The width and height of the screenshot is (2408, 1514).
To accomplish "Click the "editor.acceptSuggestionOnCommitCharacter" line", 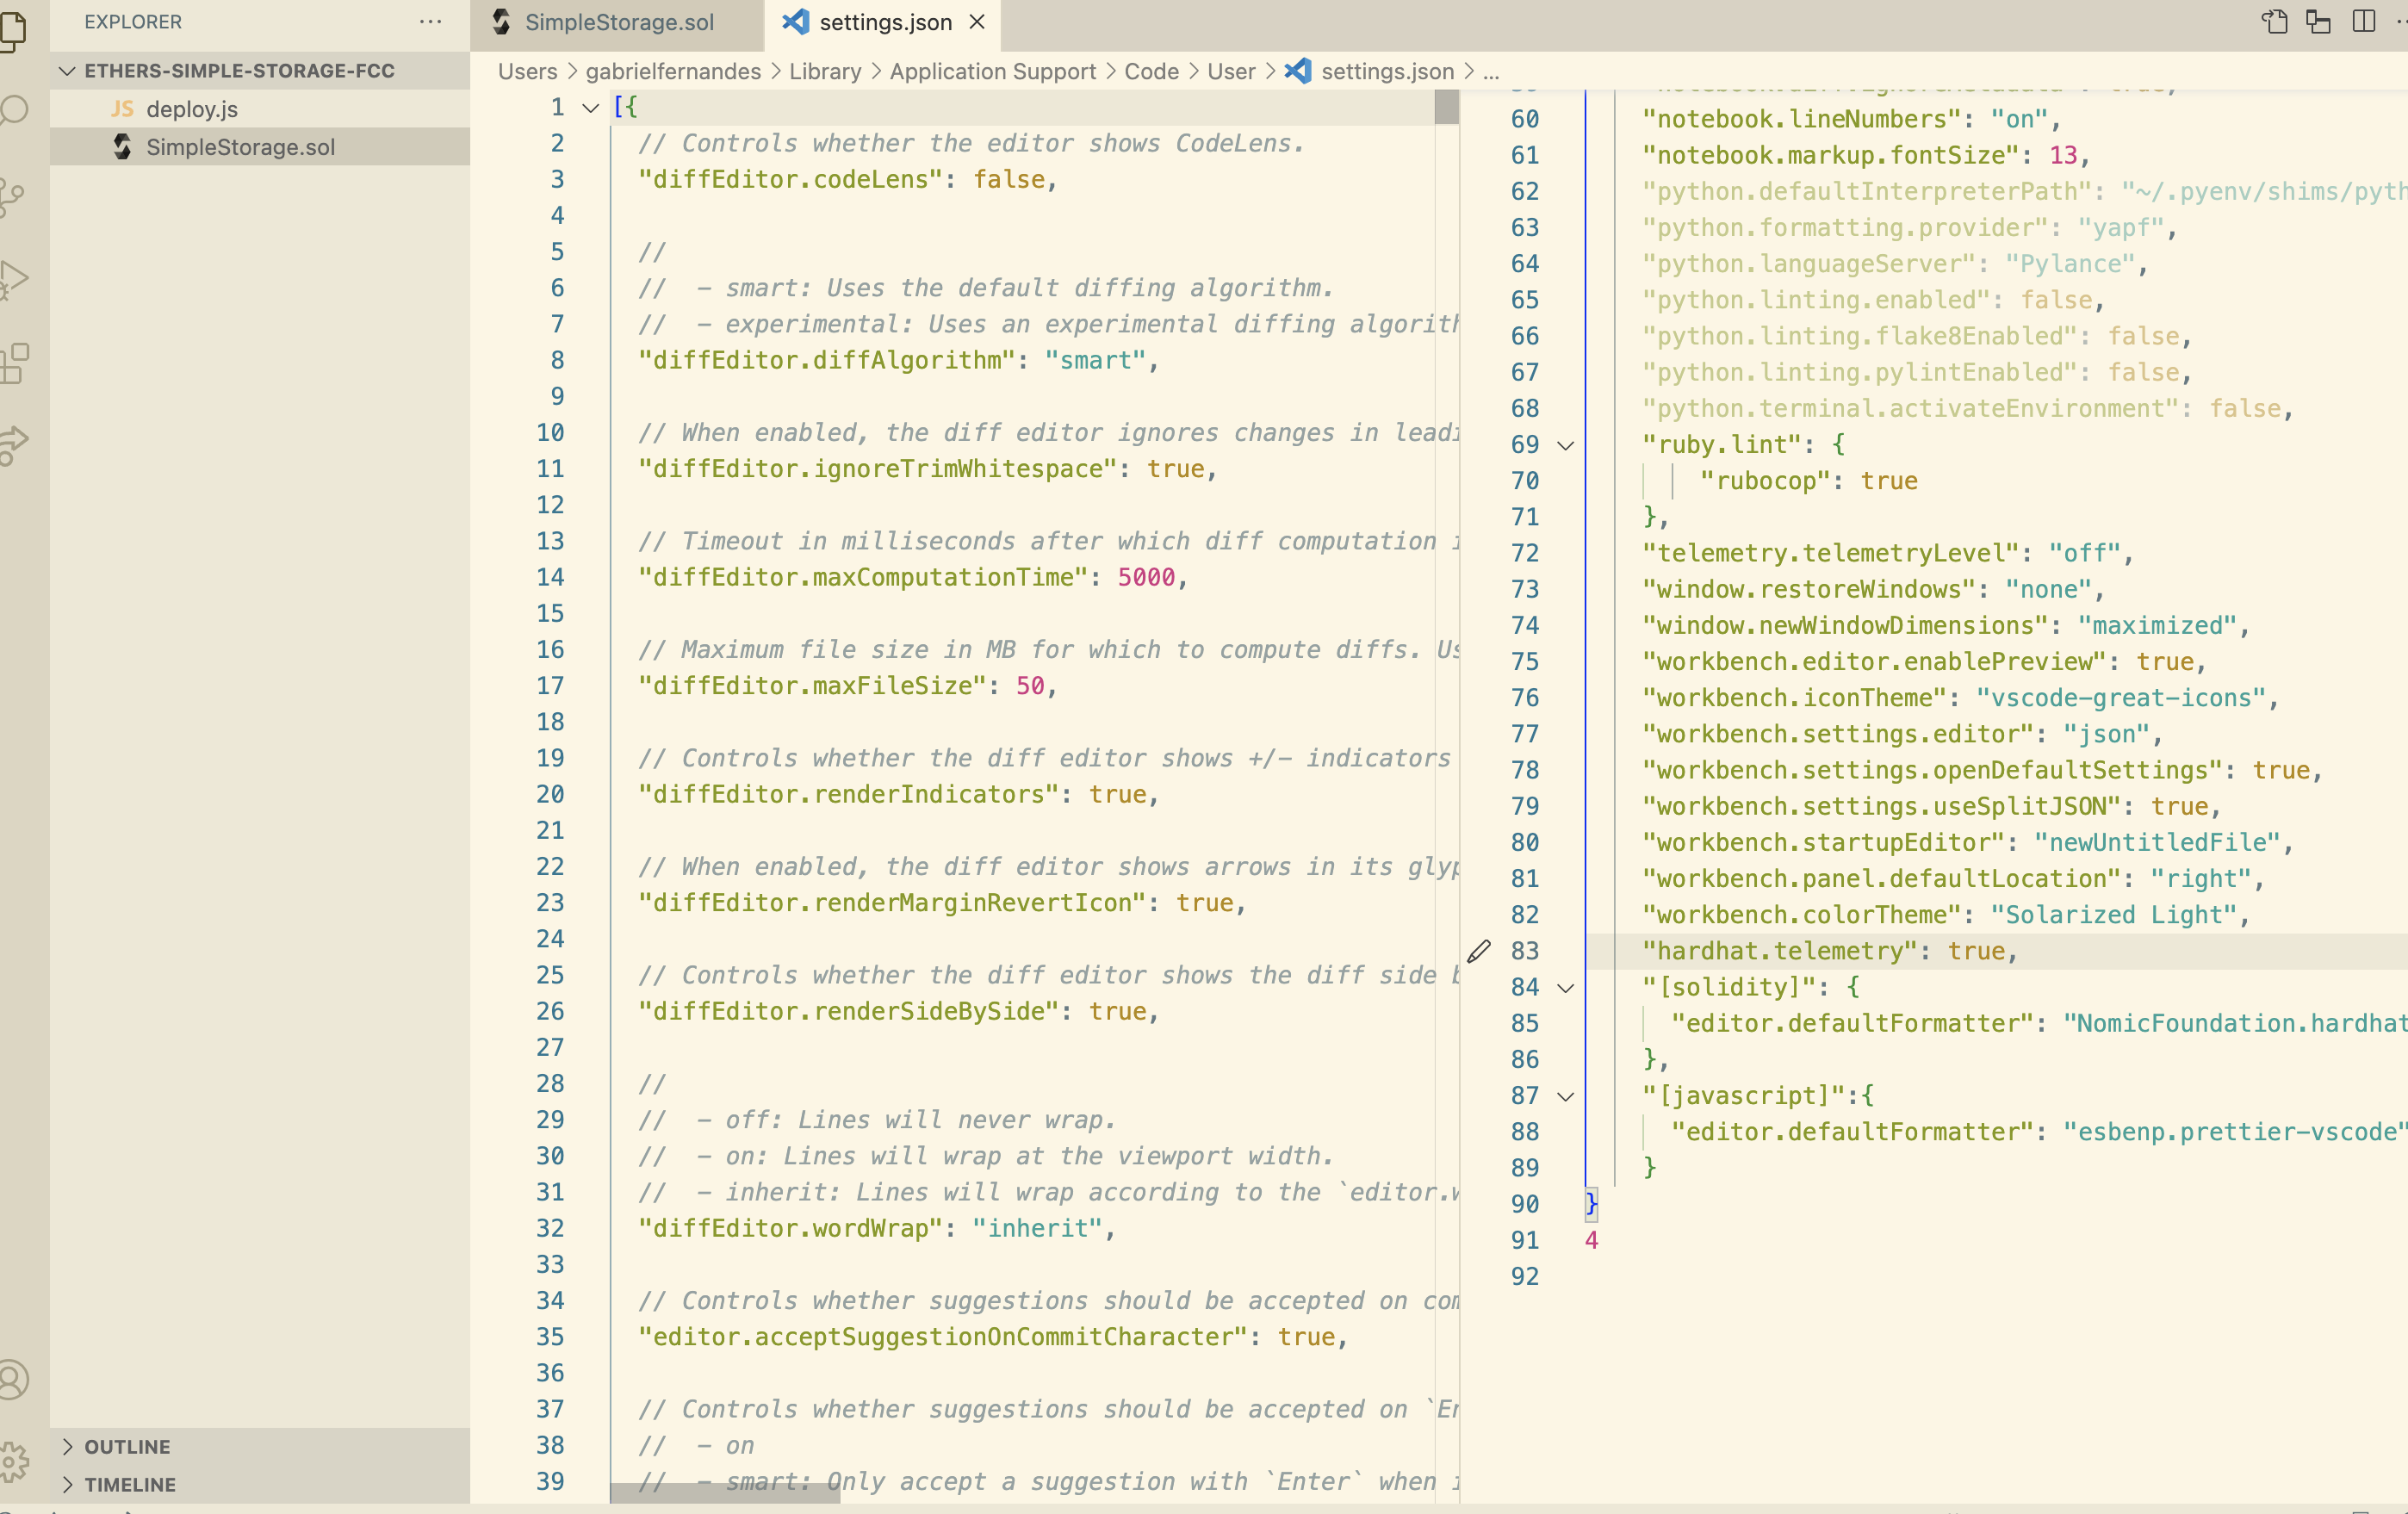I will [x=993, y=1337].
